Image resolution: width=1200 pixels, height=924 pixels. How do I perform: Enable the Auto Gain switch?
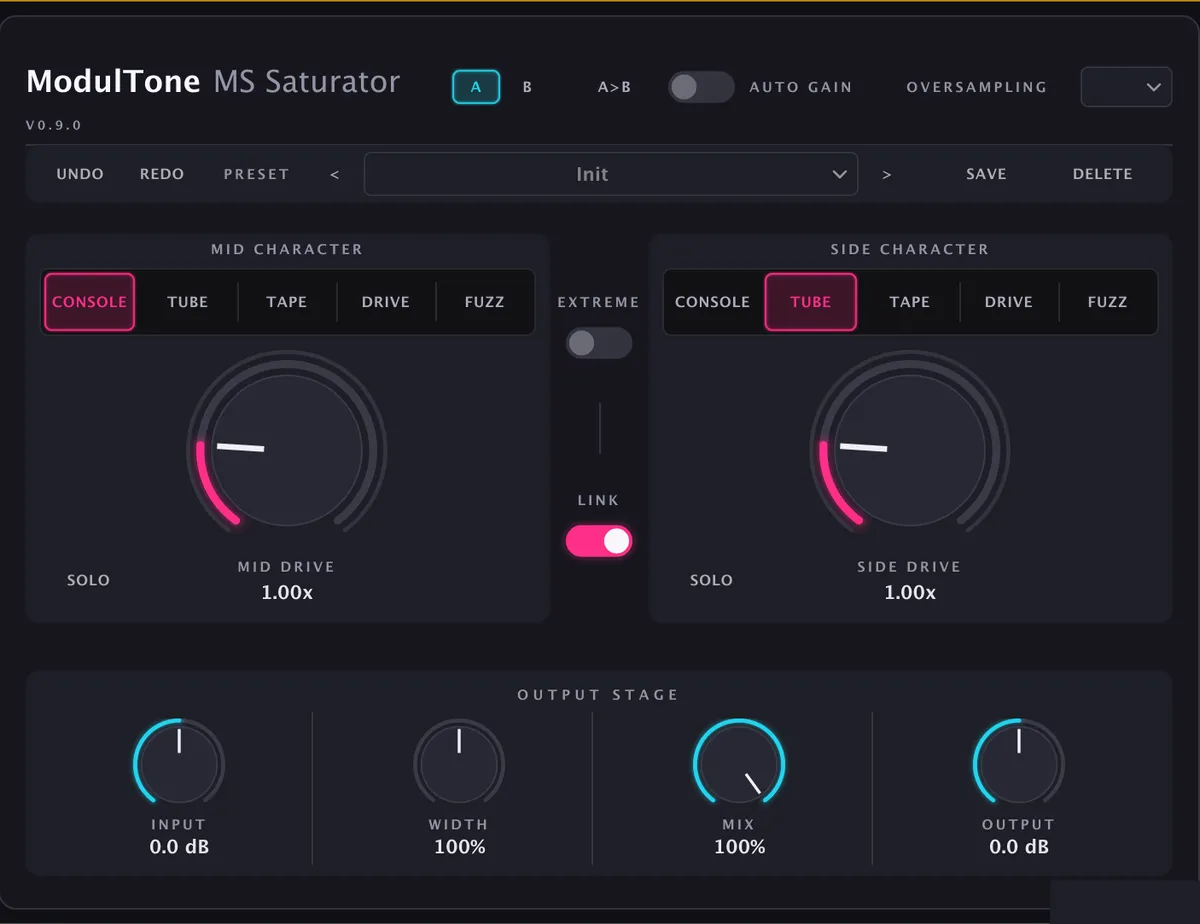point(701,87)
